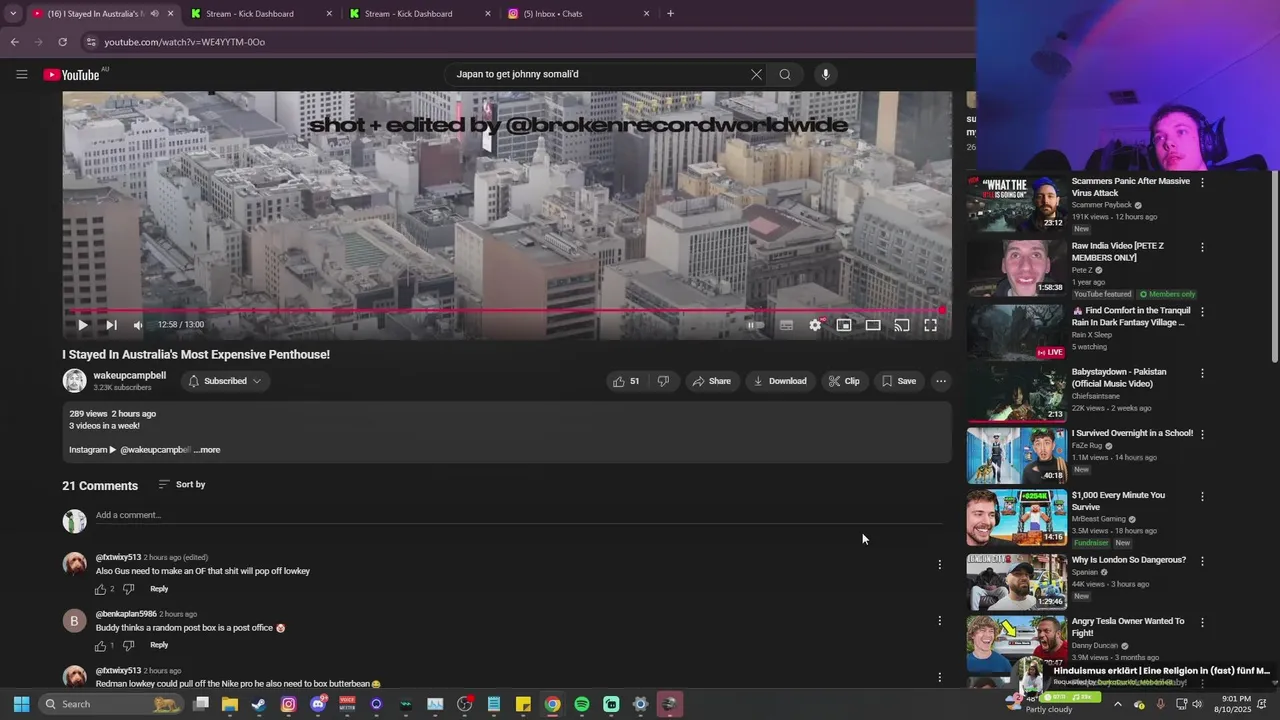Expand the description with ...more

207,450
